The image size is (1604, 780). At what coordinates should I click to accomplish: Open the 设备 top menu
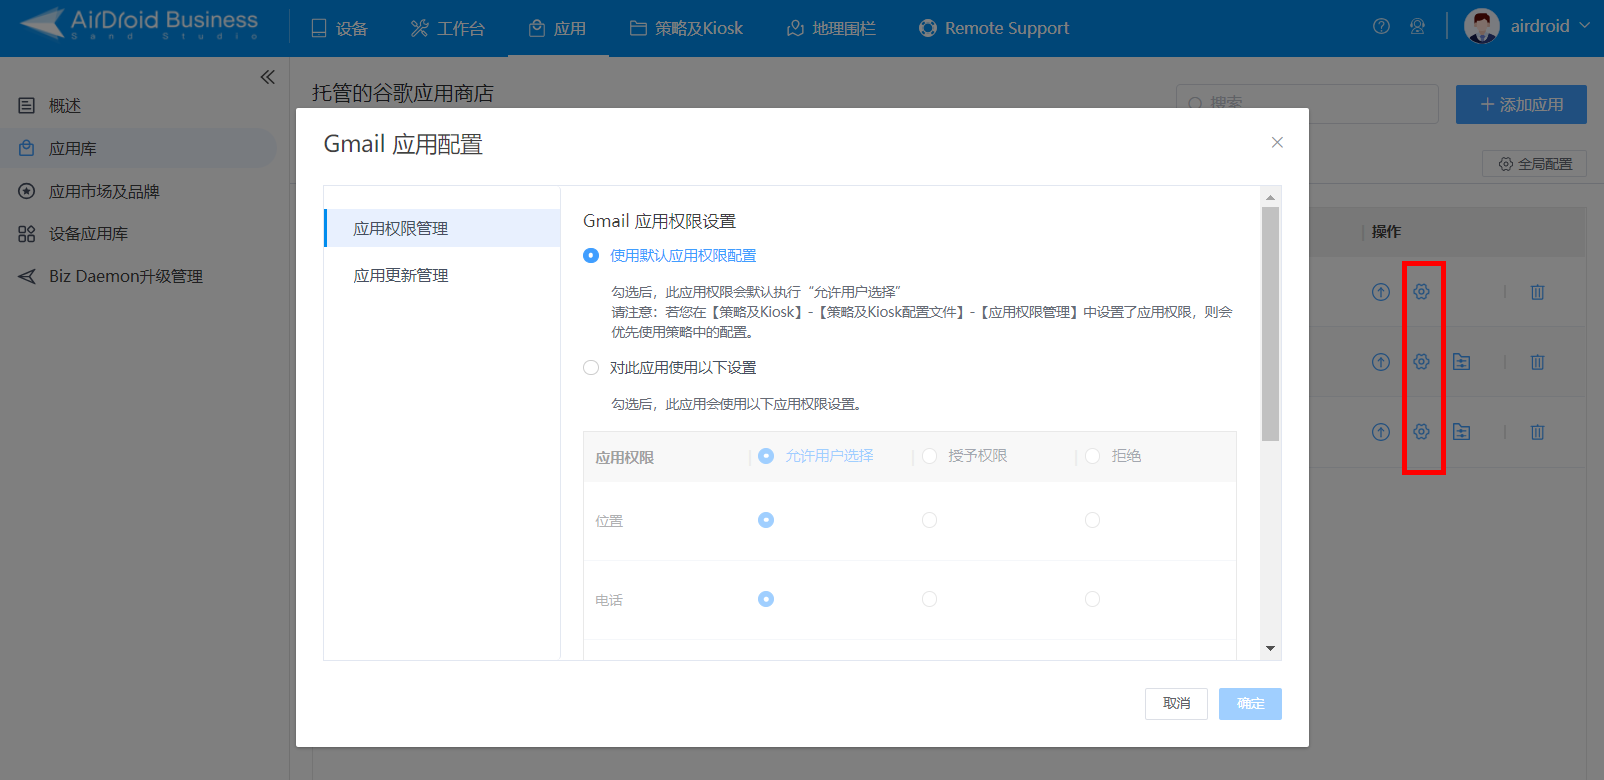pyautogui.click(x=339, y=28)
